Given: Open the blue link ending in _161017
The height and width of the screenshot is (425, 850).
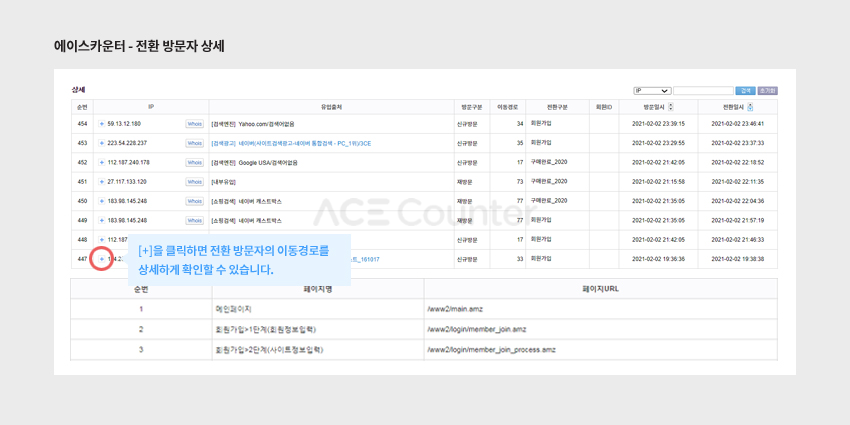Looking at the screenshot, I should (x=366, y=259).
